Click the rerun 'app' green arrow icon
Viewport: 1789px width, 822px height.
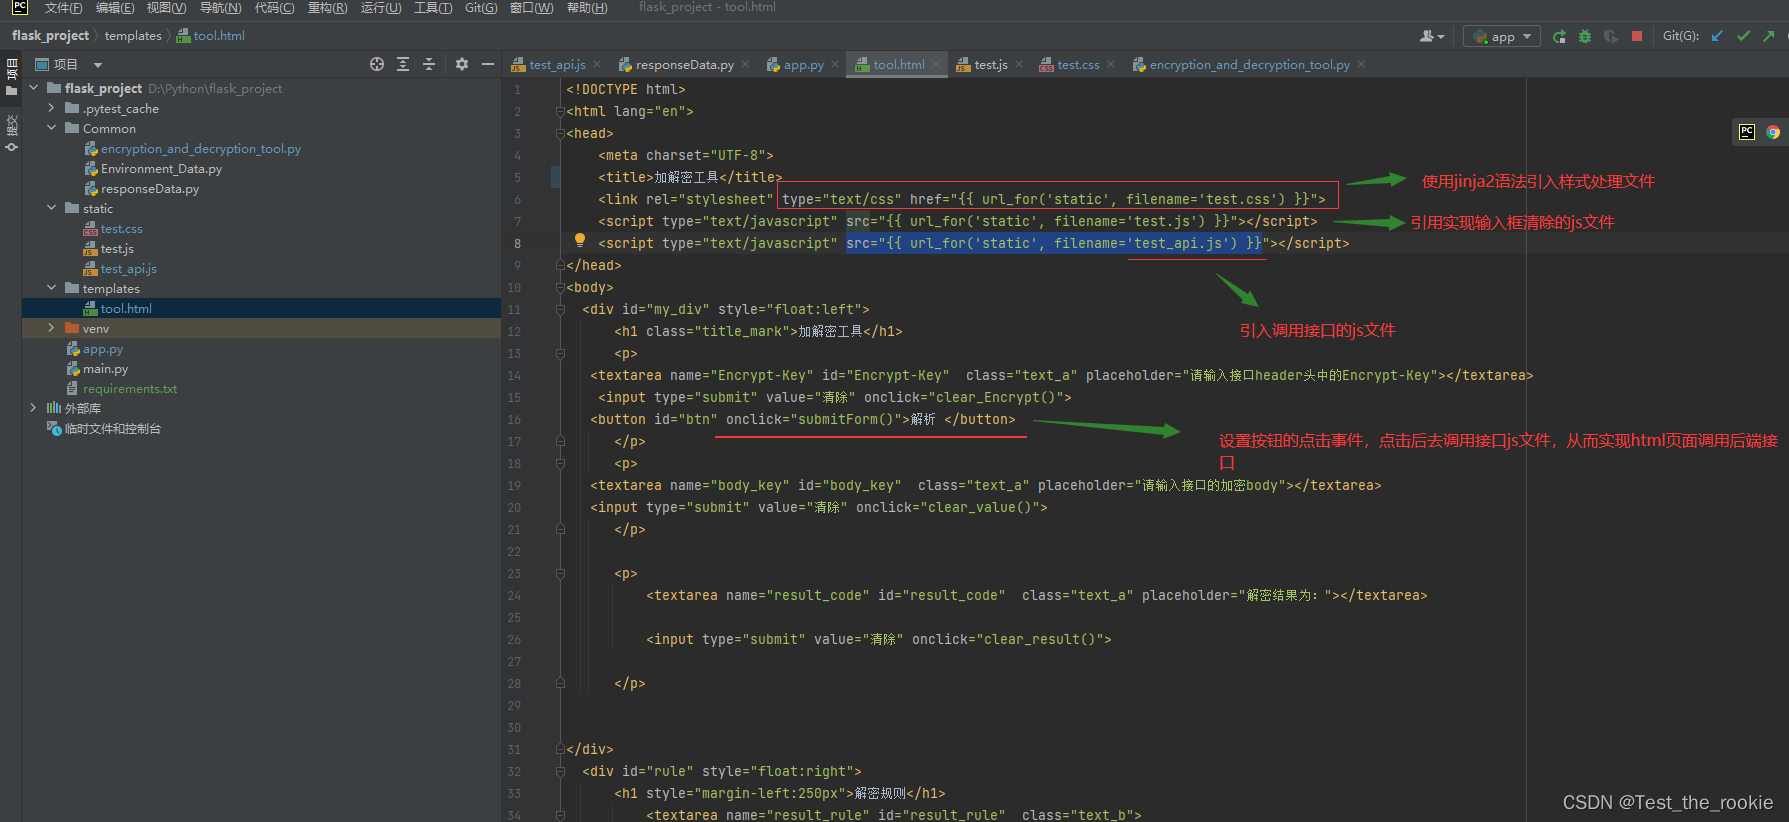pyautogui.click(x=1559, y=36)
